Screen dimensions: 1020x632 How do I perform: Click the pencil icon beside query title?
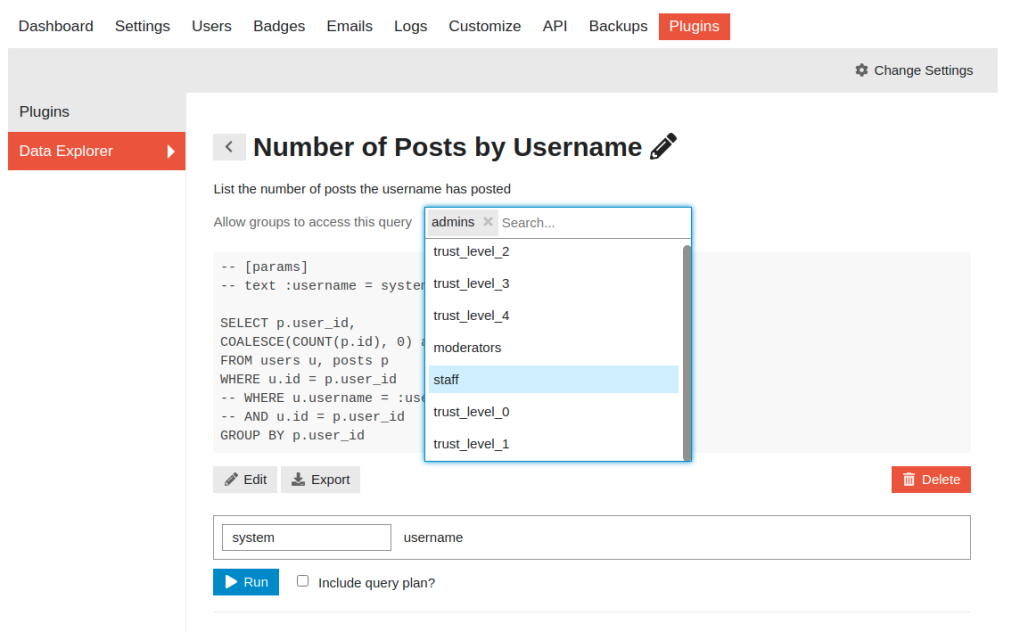pyautogui.click(x=664, y=146)
